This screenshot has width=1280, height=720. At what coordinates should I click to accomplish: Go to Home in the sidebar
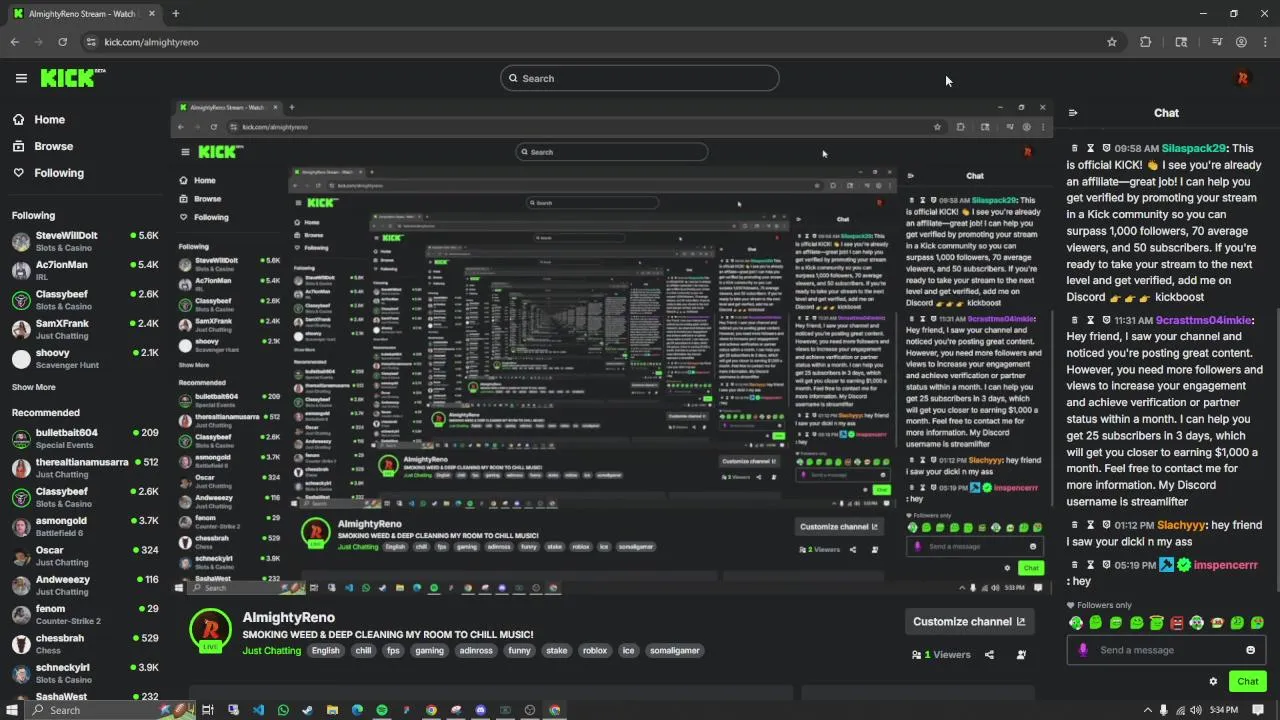pos(40,119)
